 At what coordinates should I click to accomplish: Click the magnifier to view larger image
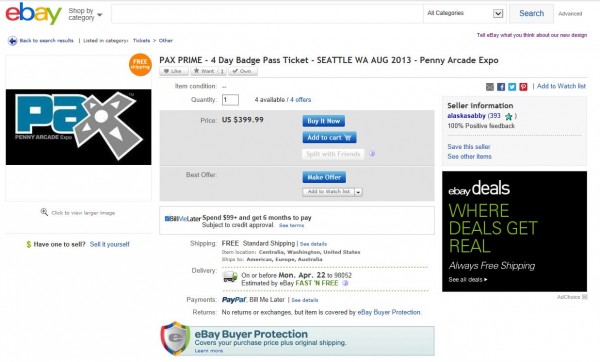point(44,212)
